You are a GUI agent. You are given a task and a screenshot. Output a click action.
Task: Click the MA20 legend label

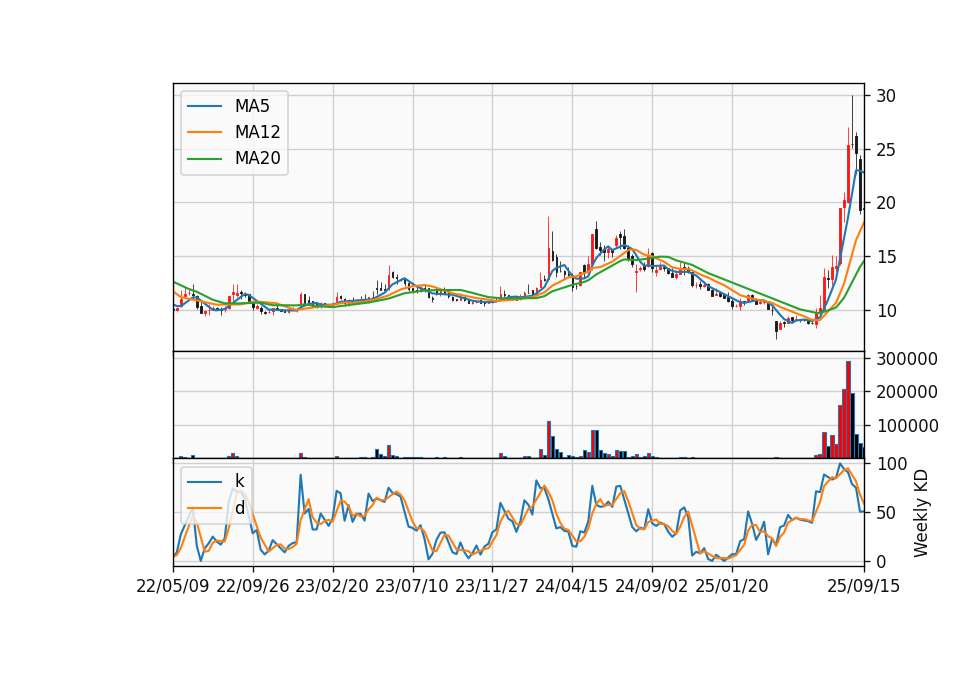[x=258, y=158]
